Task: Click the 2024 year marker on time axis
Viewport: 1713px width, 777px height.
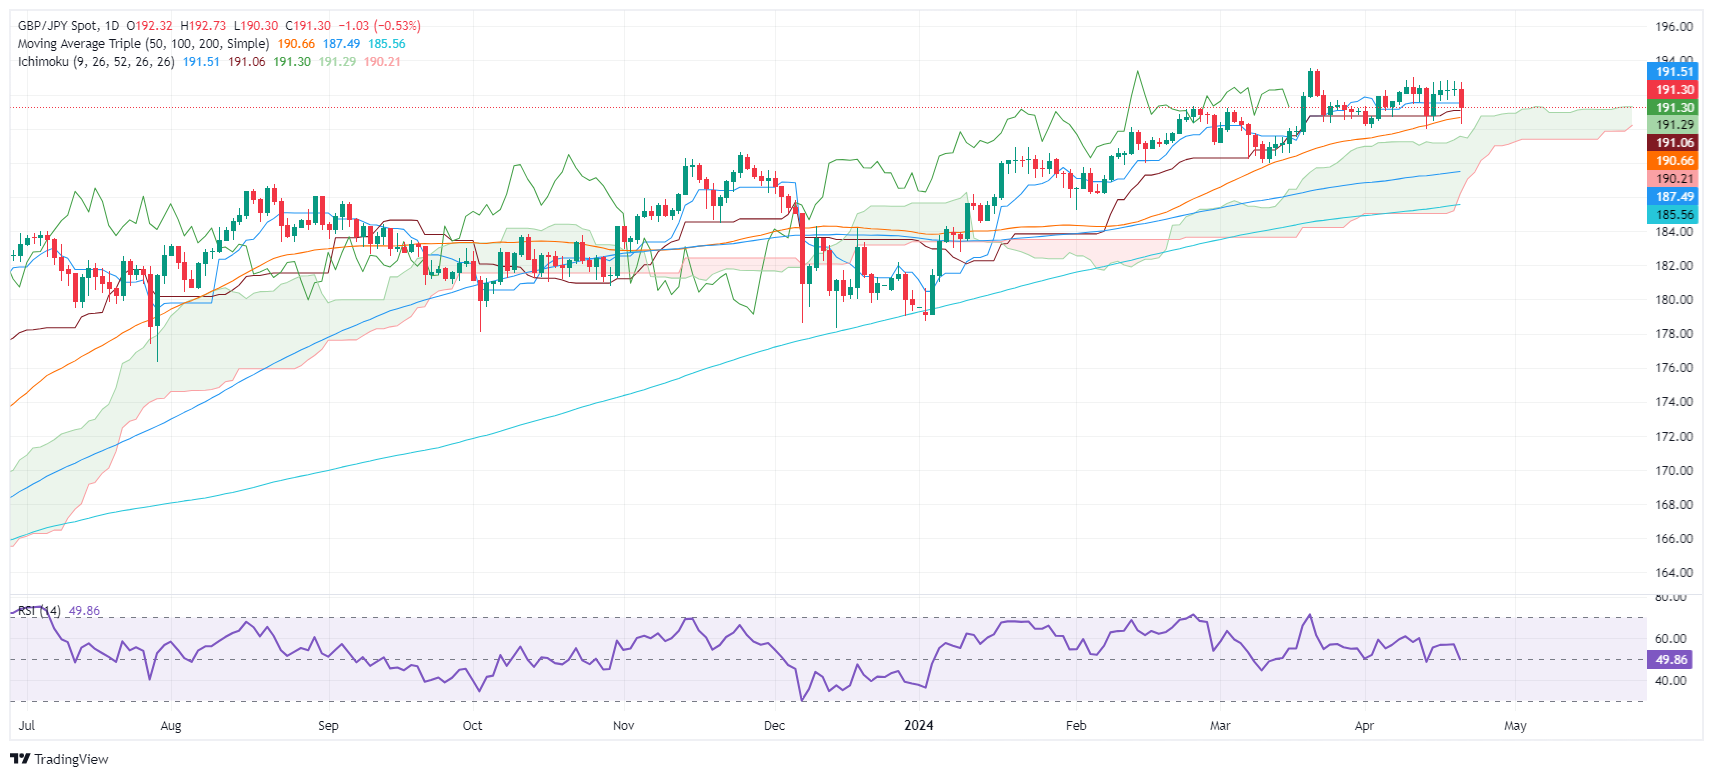Action: tap(918, 726)
